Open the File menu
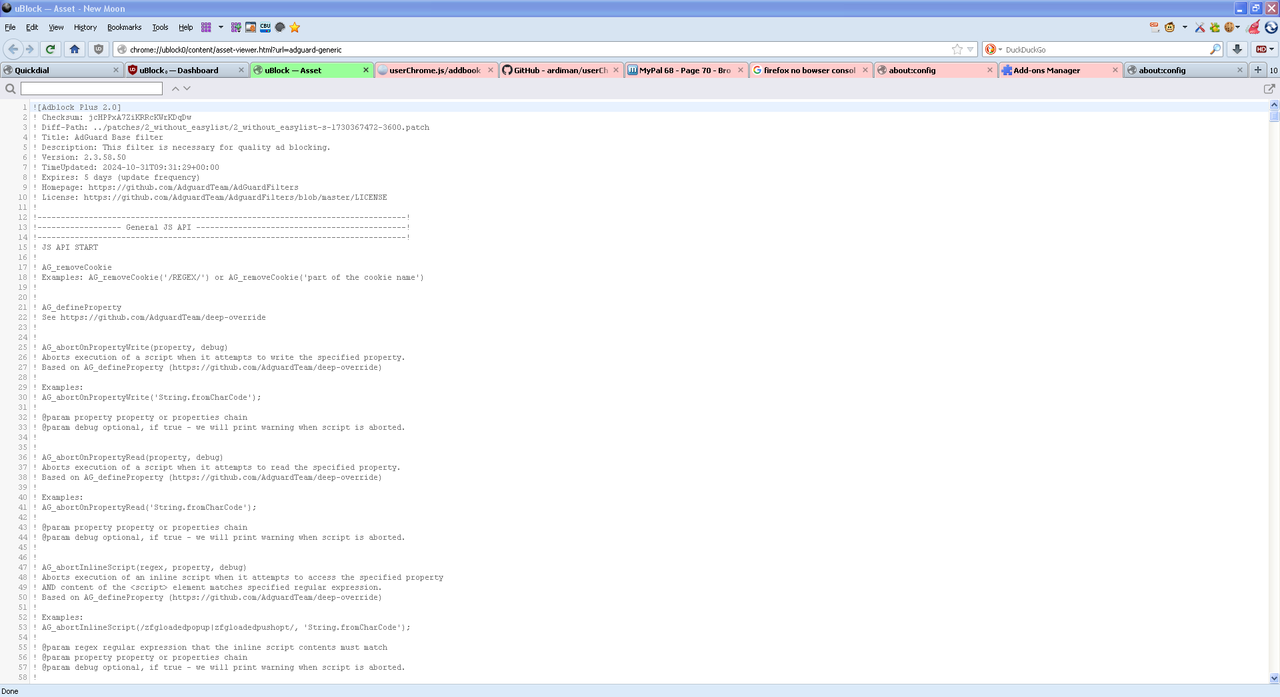 point(10,27)
